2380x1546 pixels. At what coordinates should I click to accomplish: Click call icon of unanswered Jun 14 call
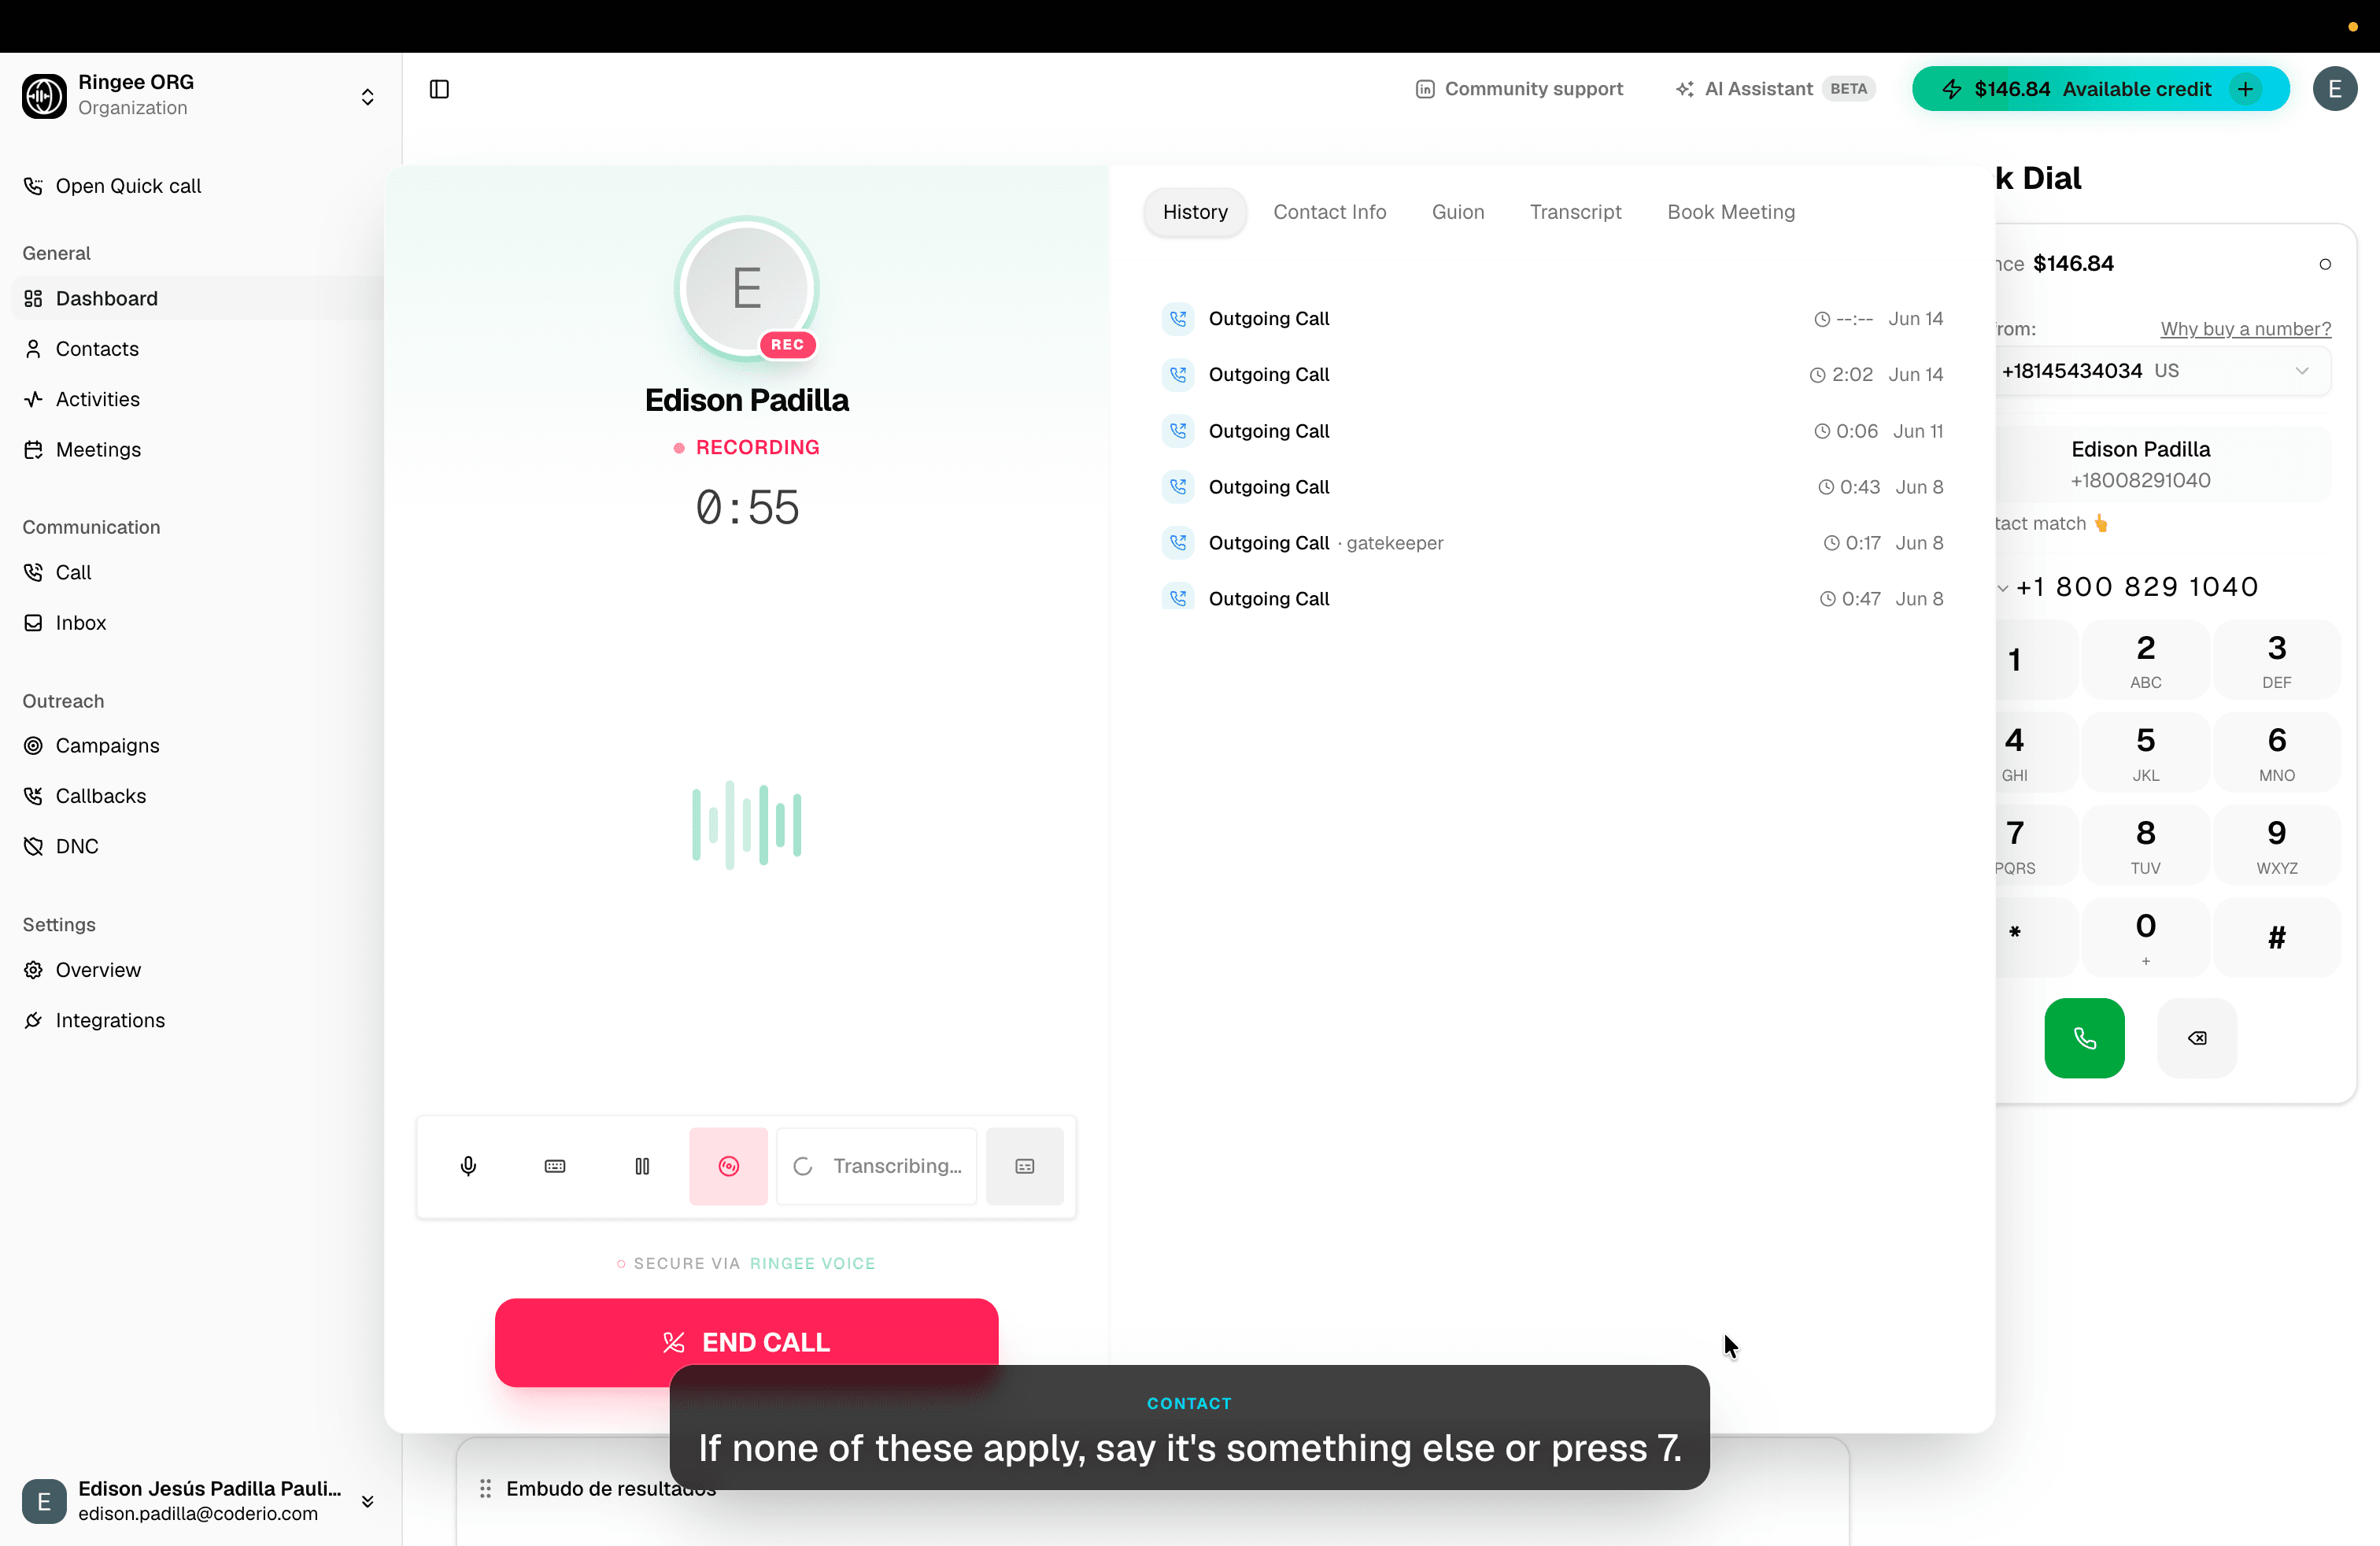pos(1178,318)
